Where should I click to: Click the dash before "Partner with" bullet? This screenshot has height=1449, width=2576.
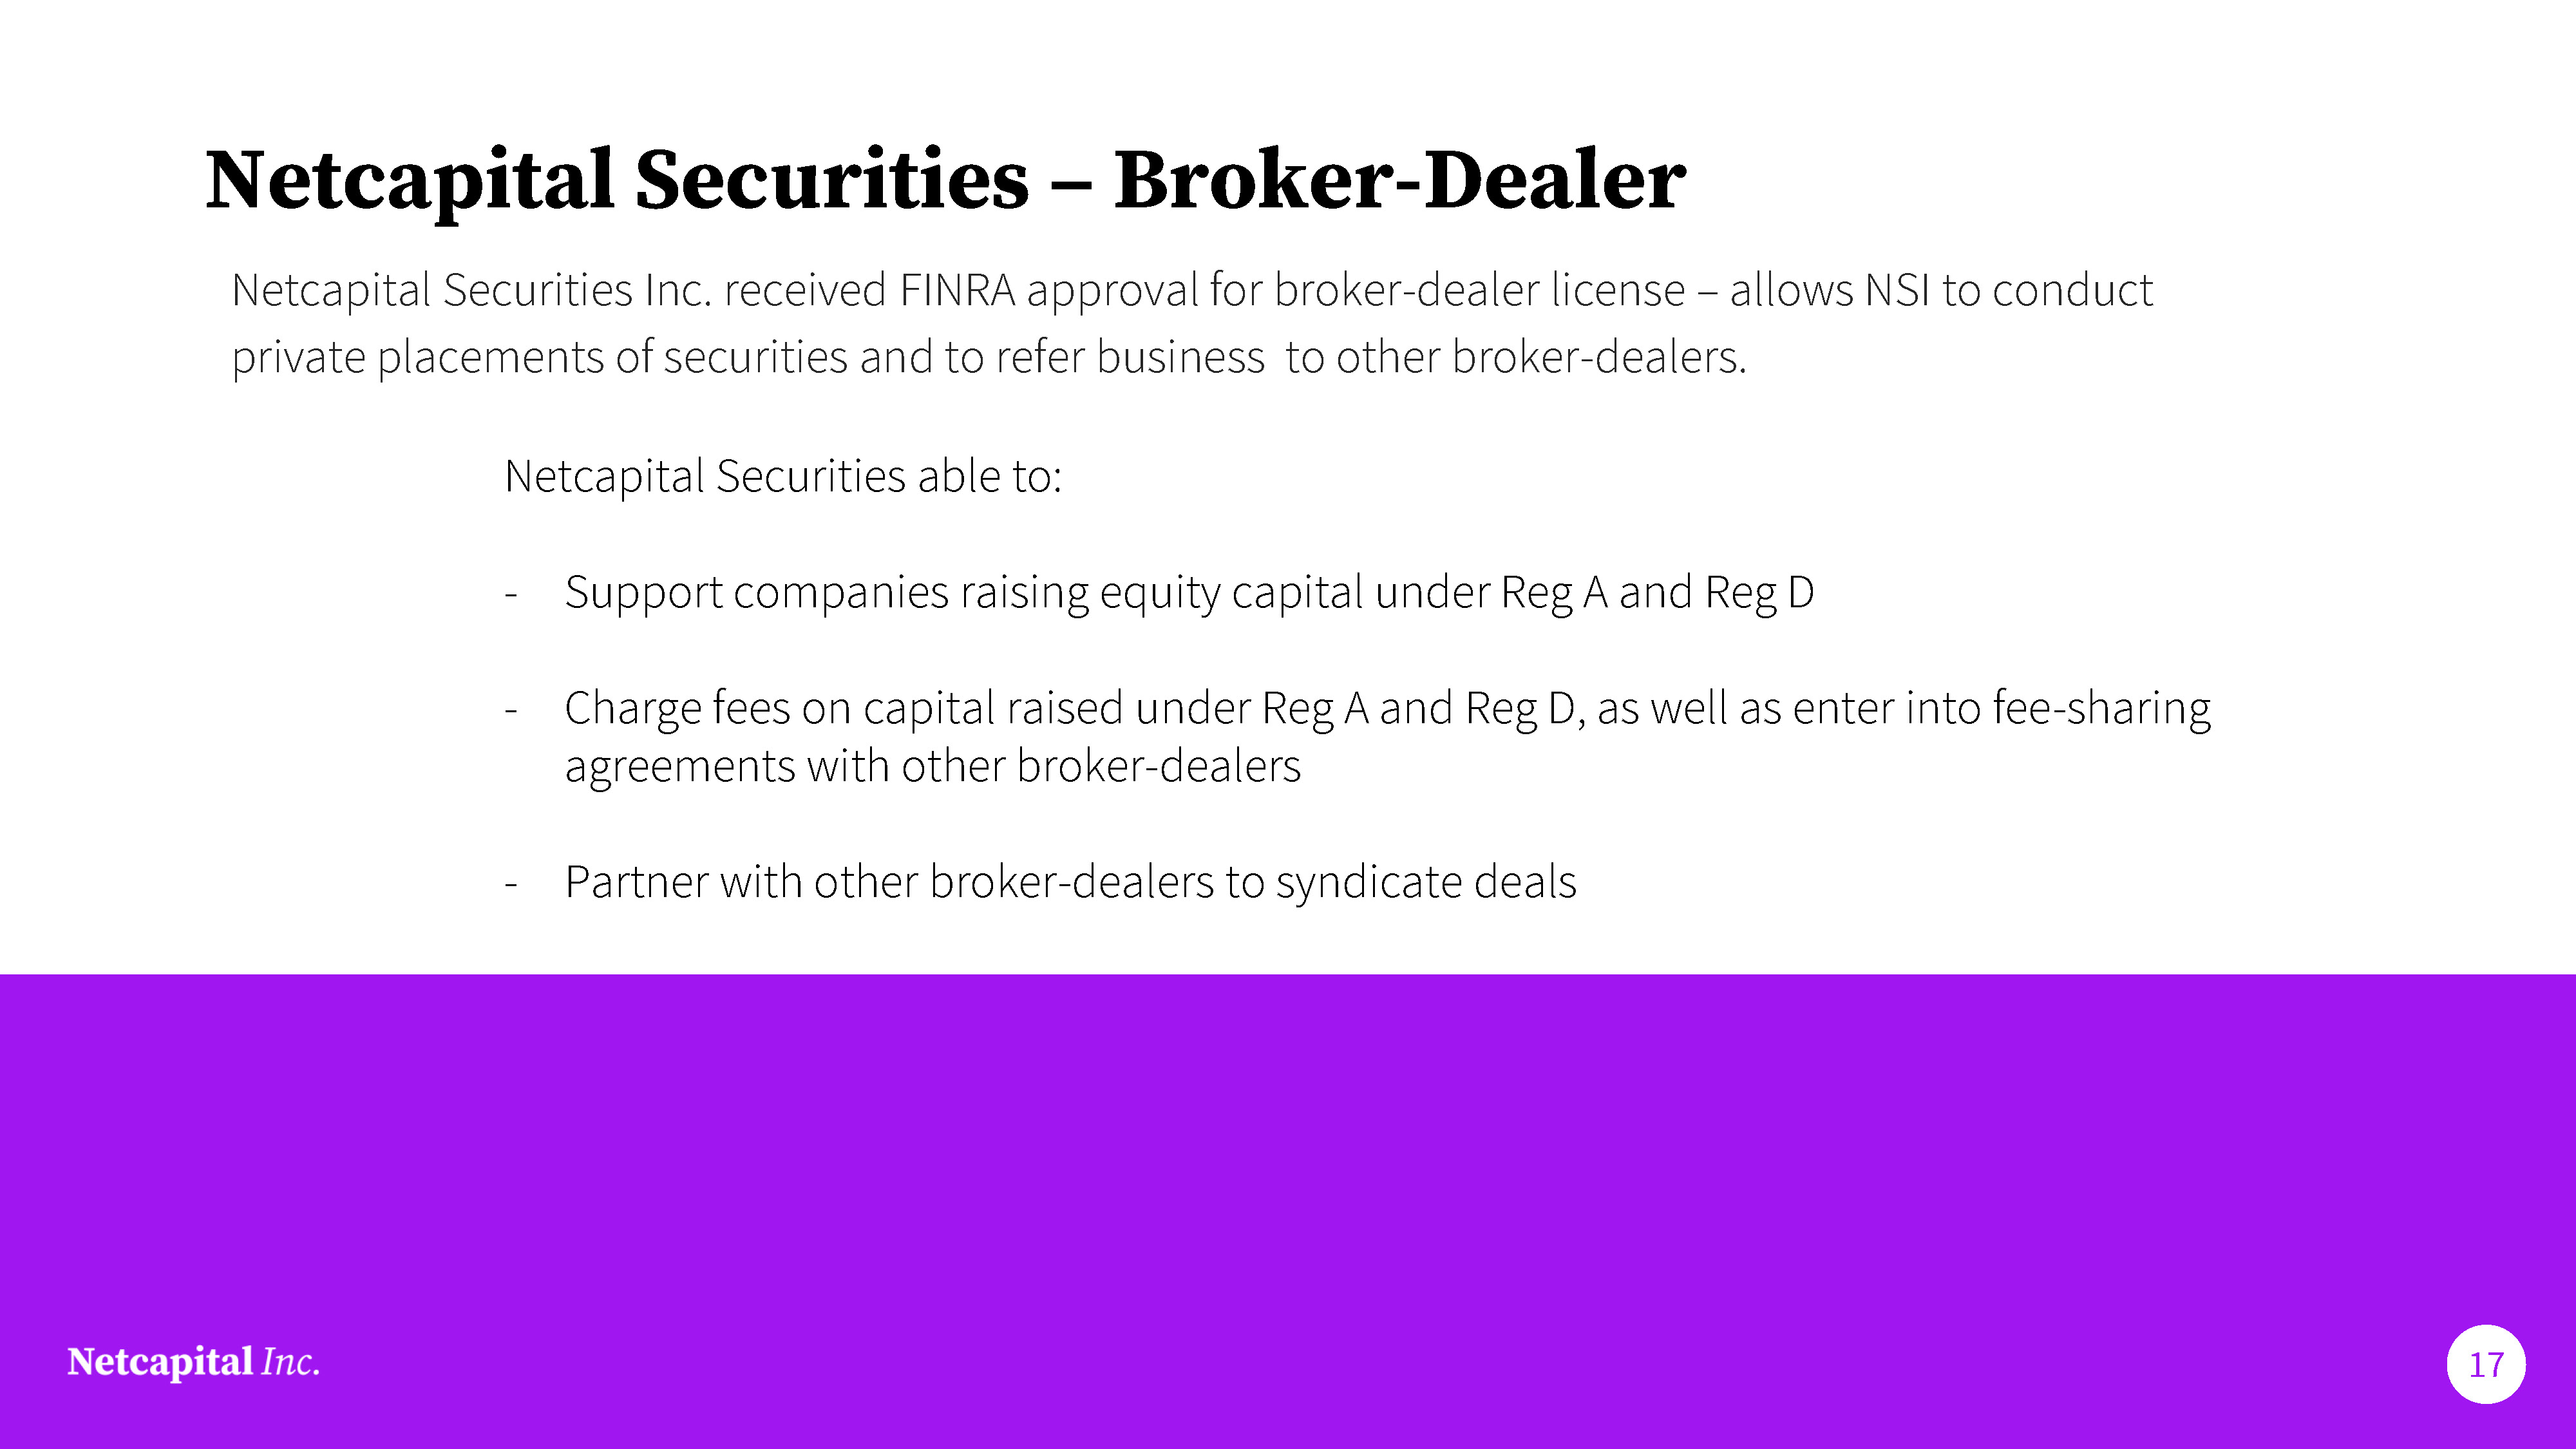tap(511, 884)
